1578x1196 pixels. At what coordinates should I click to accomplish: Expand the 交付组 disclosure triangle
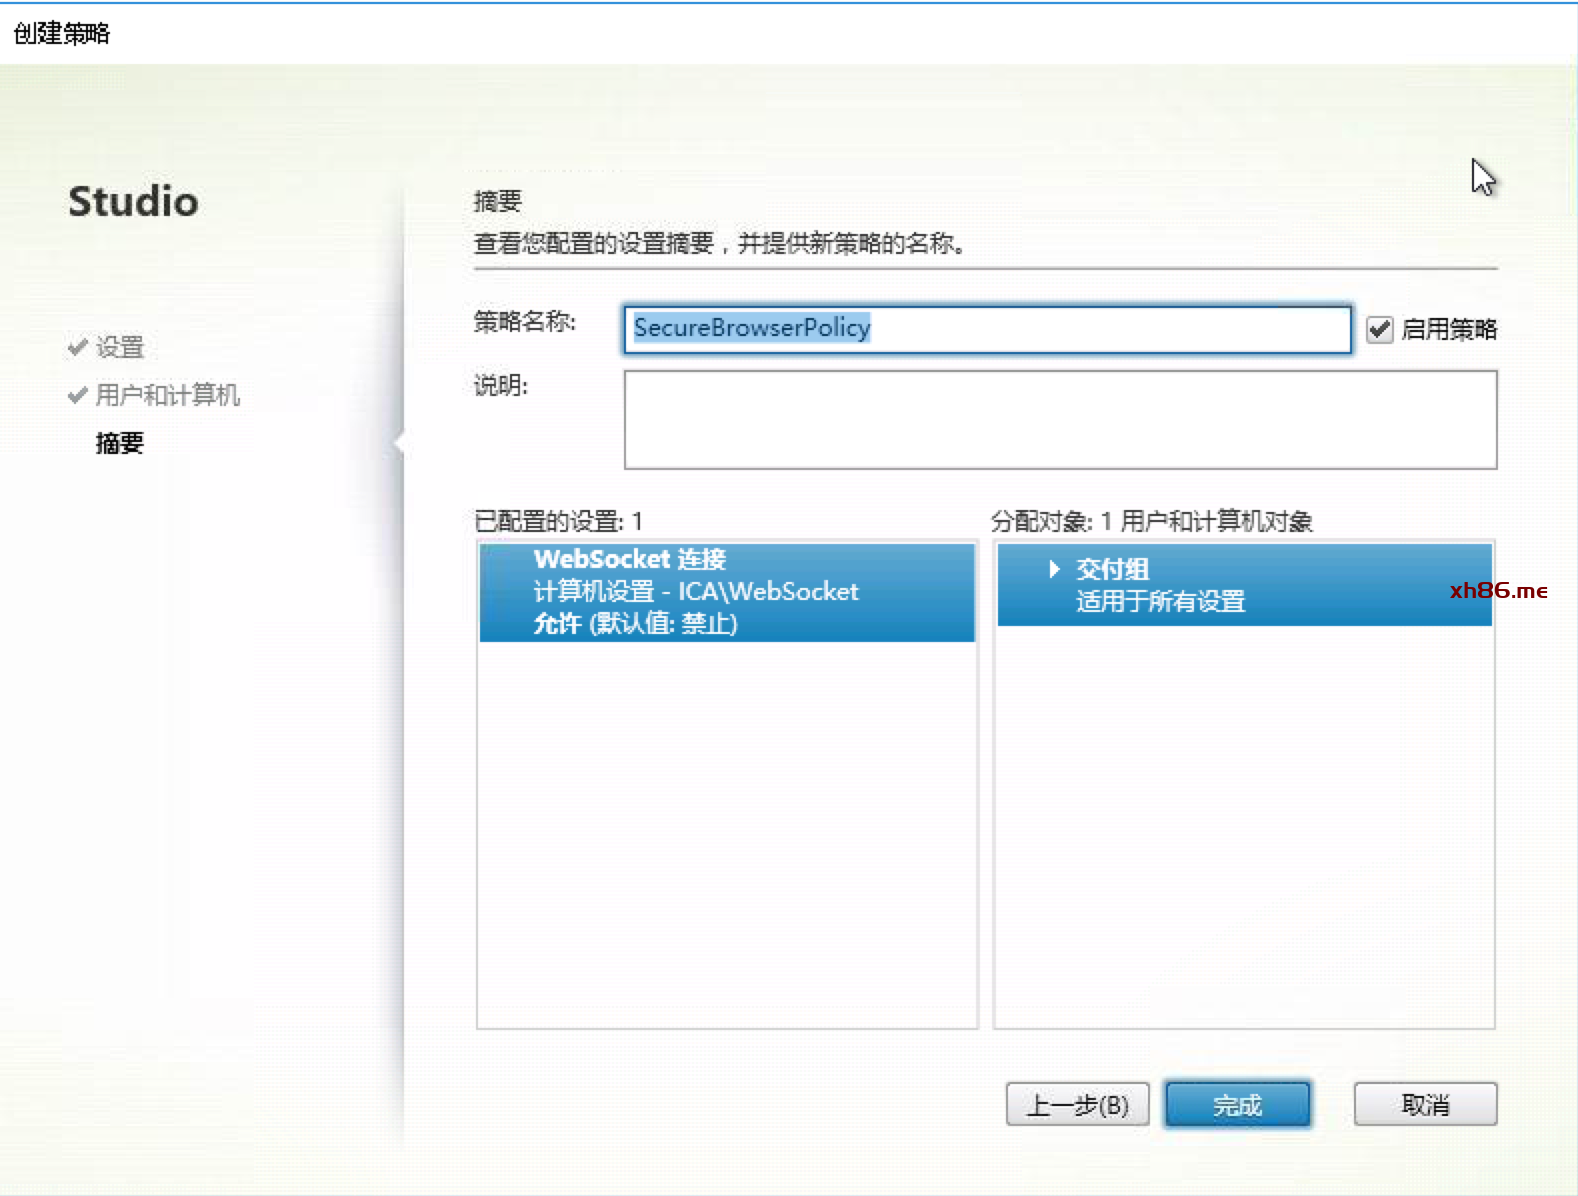pos(1053,569)
